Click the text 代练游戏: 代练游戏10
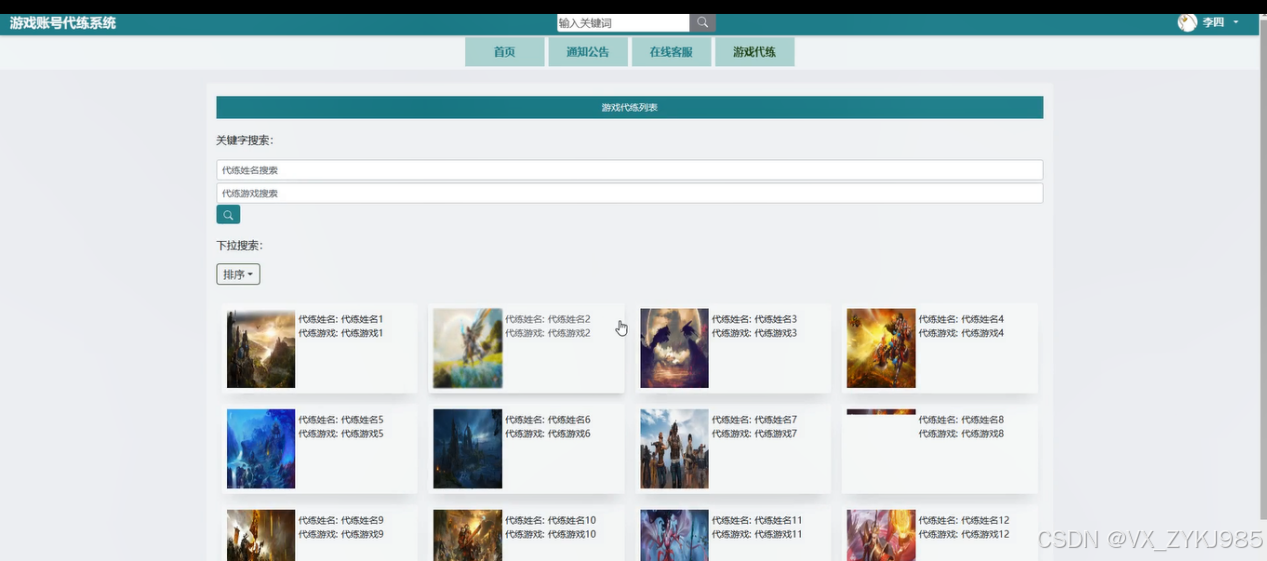The height and width of the screenshot is (561, 1267). [551, 535]
